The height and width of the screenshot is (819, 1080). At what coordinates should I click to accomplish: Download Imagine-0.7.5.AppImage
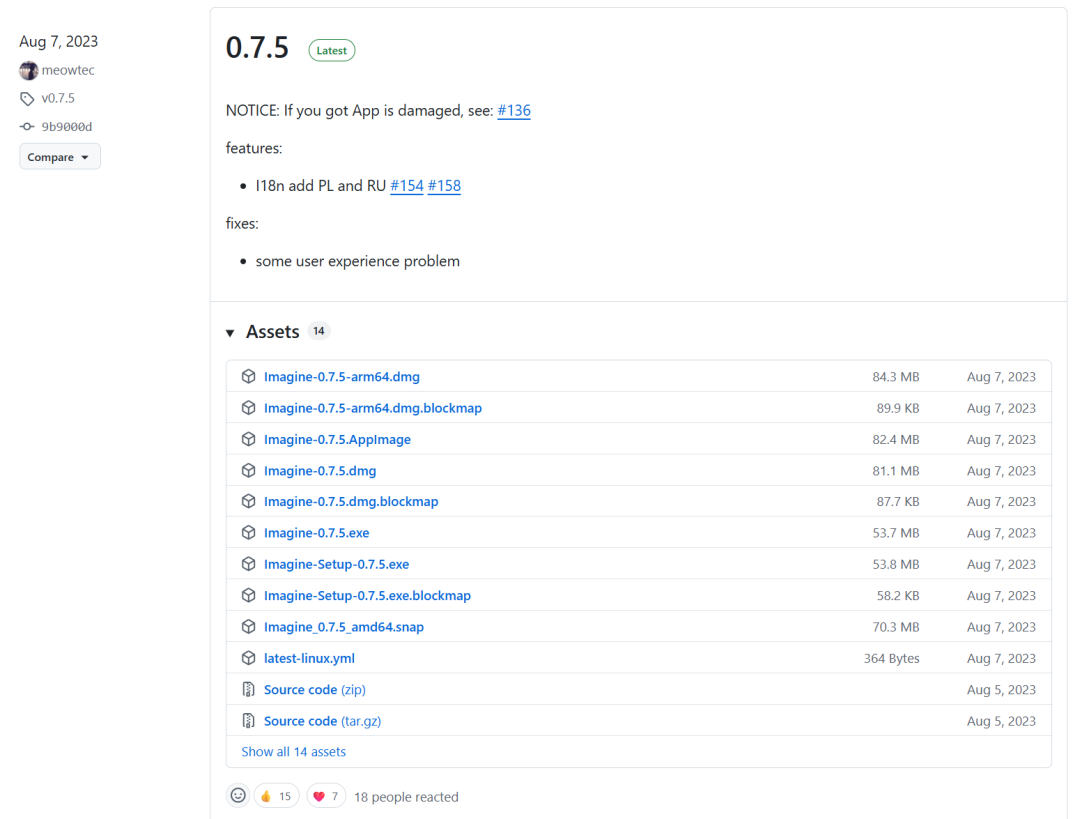(x=337, y=440)
